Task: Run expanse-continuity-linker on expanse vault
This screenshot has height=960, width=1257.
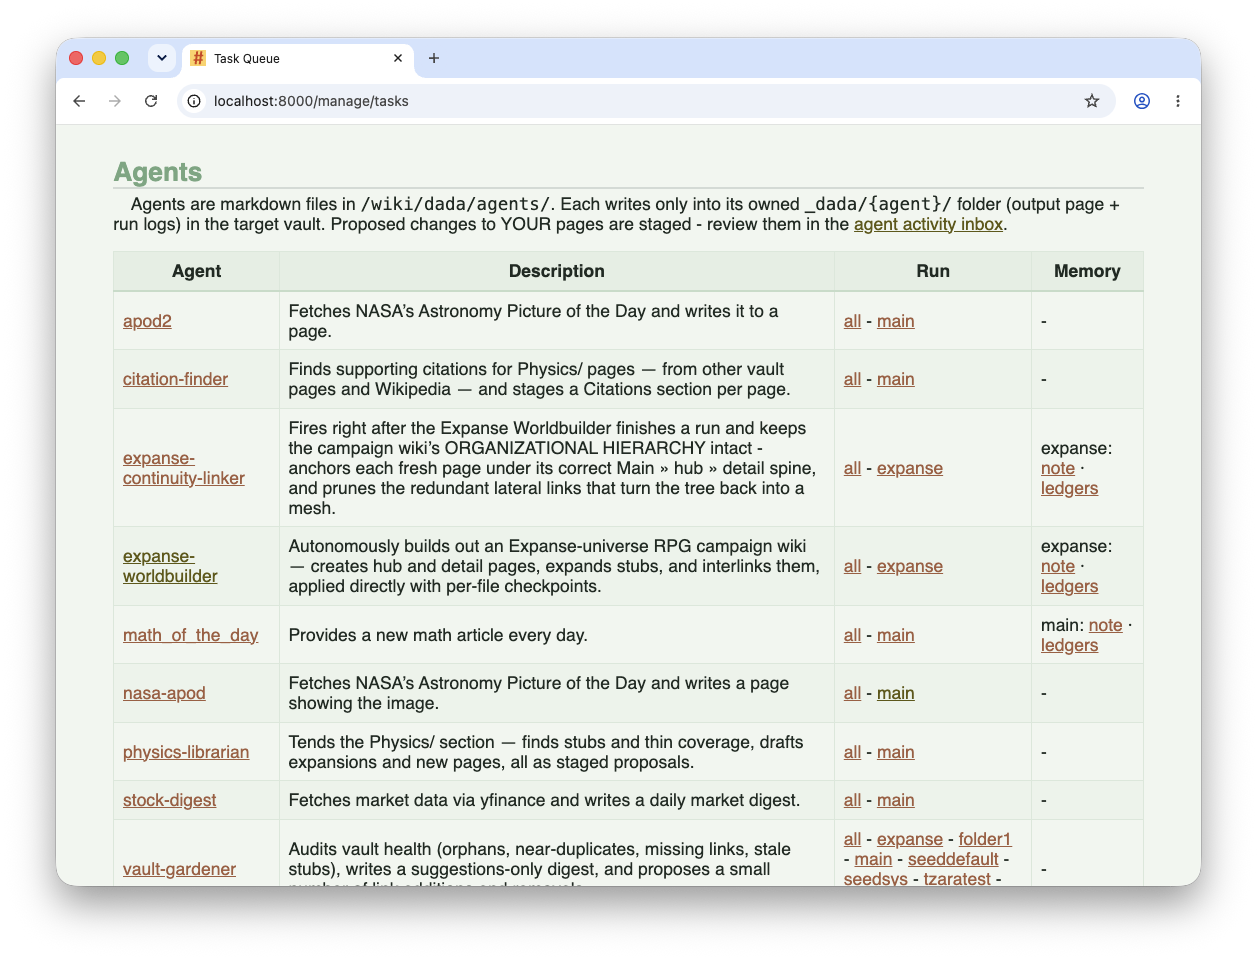Action: point(909,468)
